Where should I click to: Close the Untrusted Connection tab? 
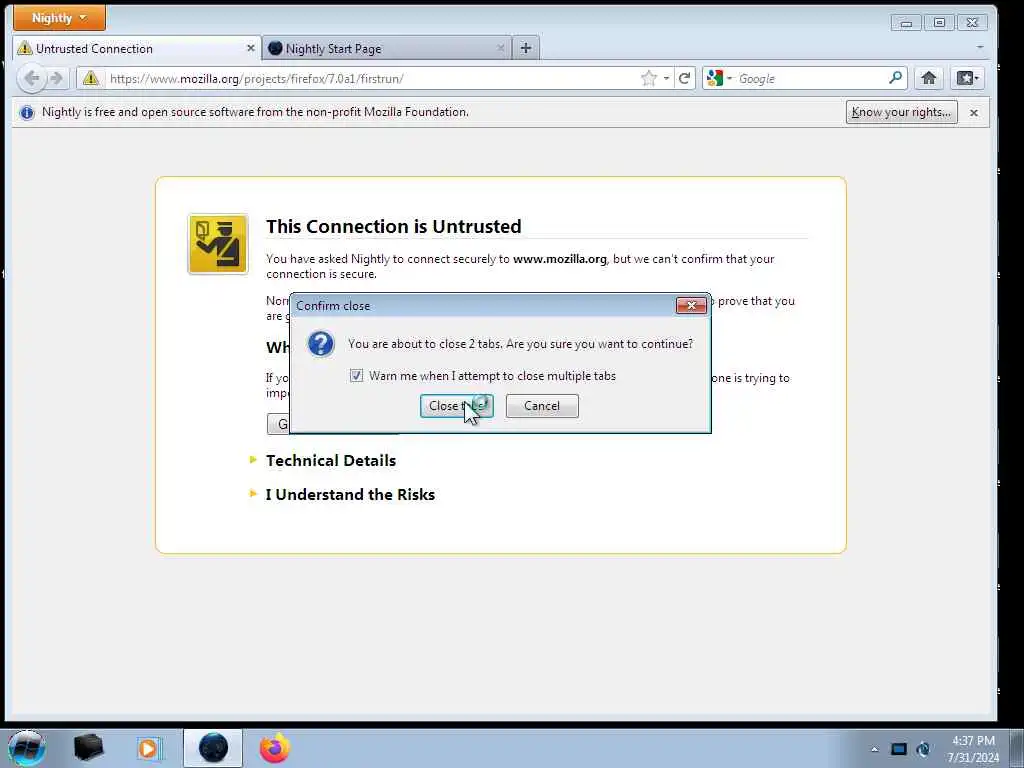251,48
